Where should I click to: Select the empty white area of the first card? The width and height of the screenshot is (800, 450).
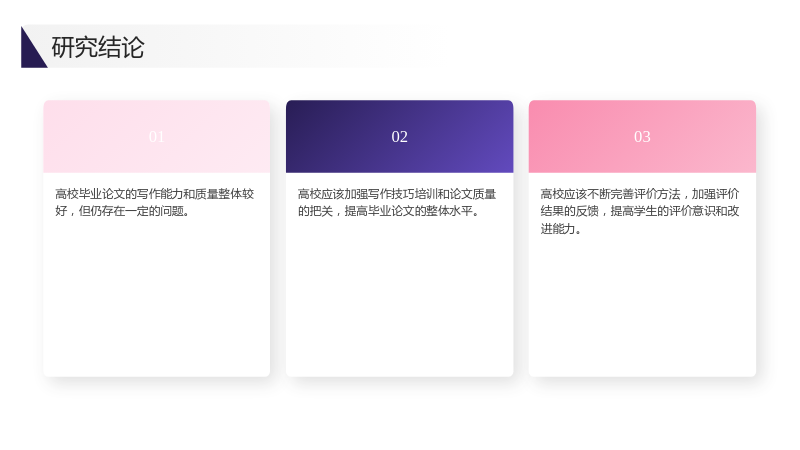coord(157,301)
